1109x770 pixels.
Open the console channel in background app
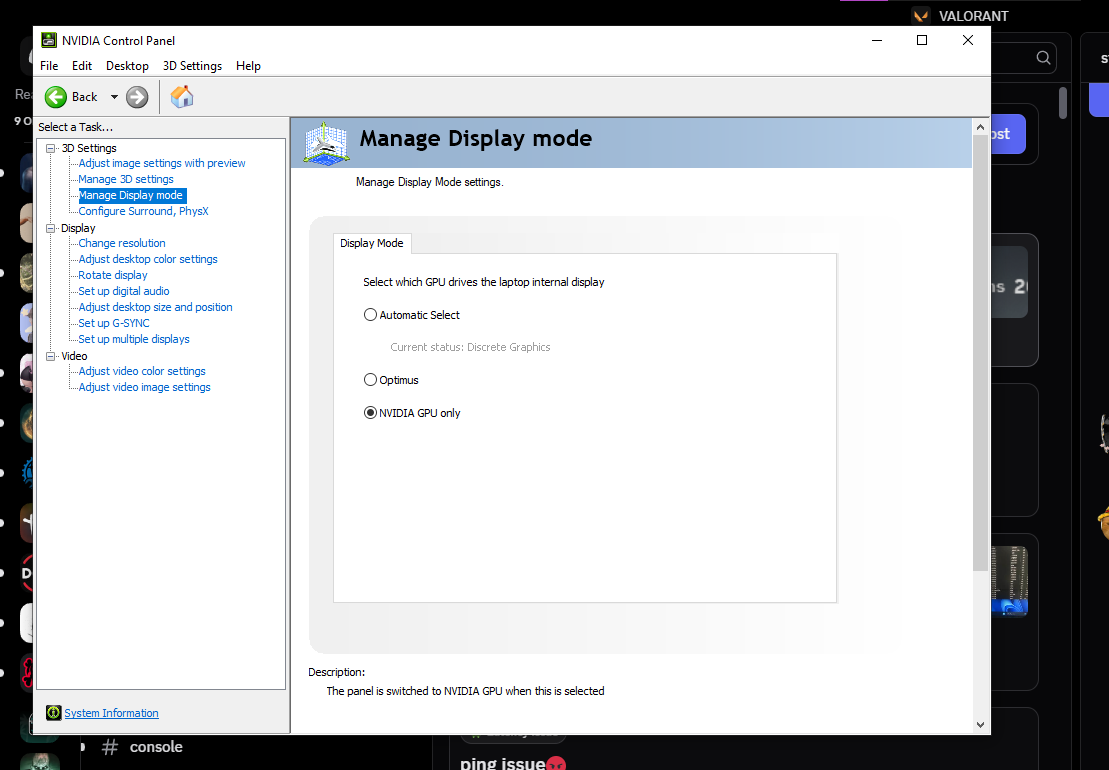142,747
